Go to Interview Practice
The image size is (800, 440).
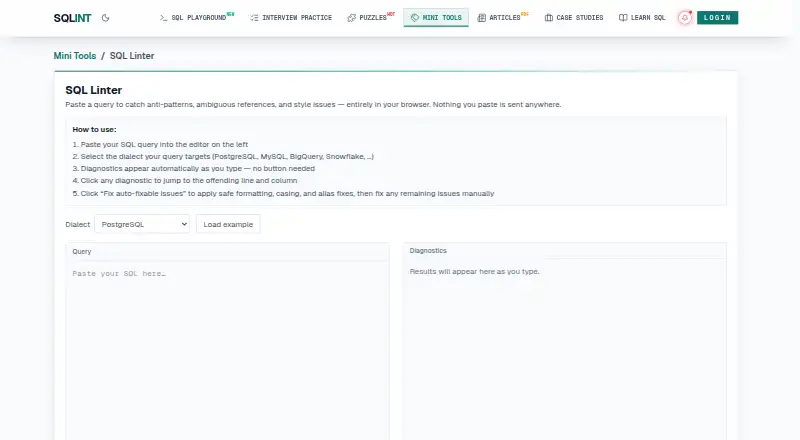coord(291,18)
